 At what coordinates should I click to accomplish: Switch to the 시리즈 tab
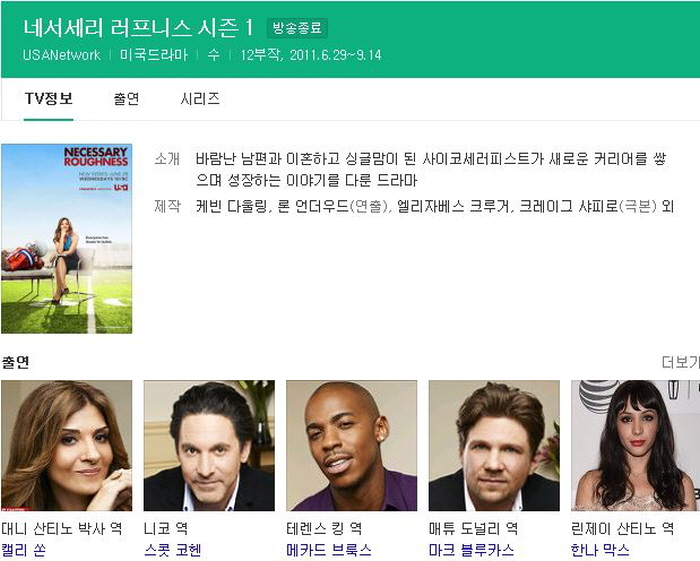tap(200, 99)
